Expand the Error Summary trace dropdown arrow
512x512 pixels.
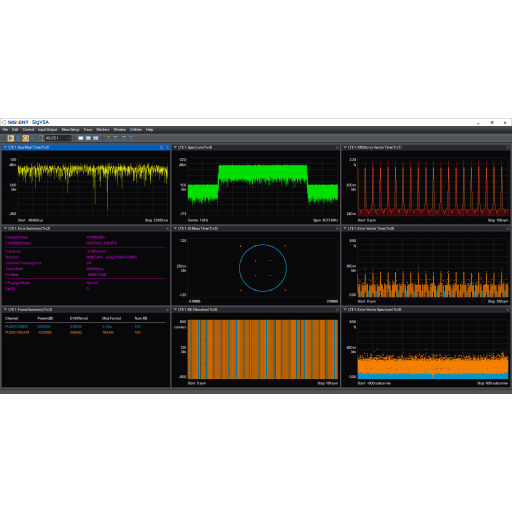[x=5, y=229]
